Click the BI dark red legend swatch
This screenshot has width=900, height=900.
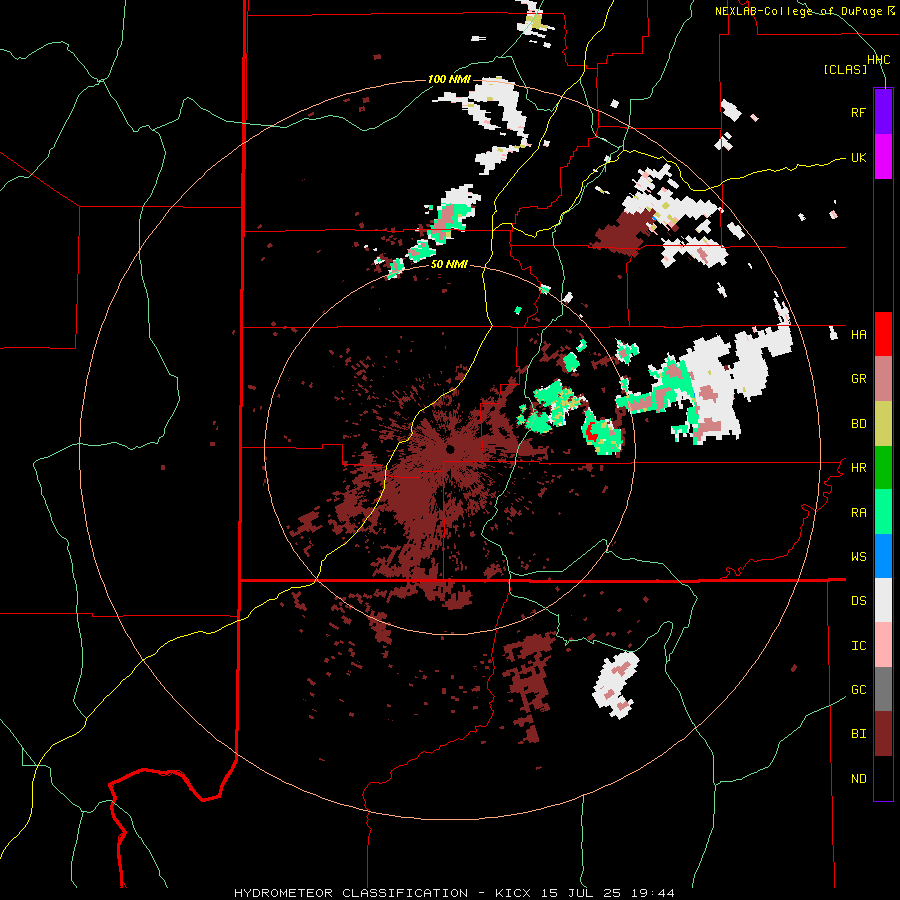(883, 734)
